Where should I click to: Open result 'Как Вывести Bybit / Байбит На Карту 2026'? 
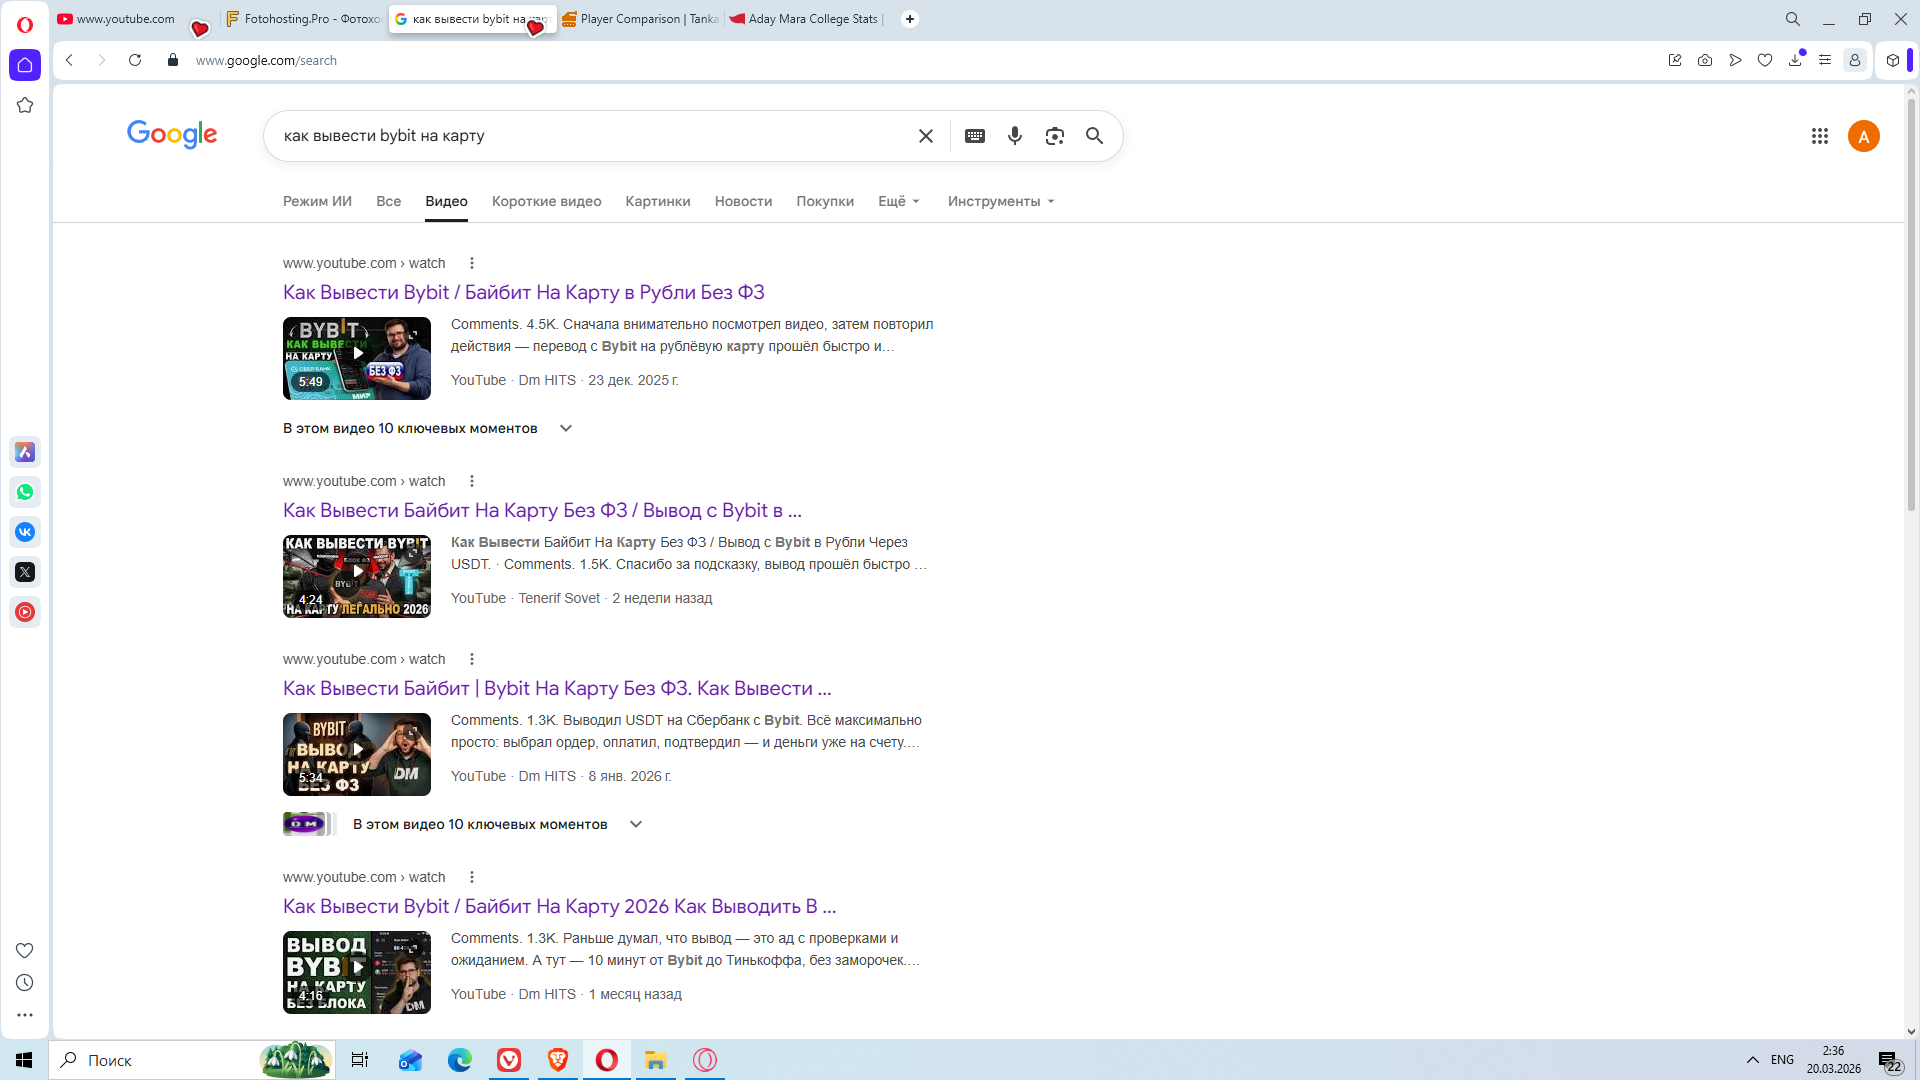559,906
